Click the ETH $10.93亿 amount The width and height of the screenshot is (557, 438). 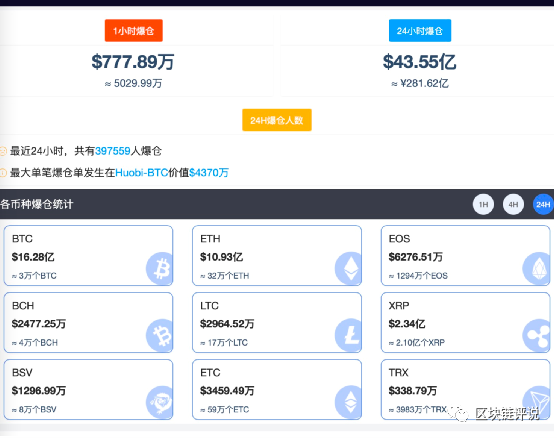(x=221, y=257)
